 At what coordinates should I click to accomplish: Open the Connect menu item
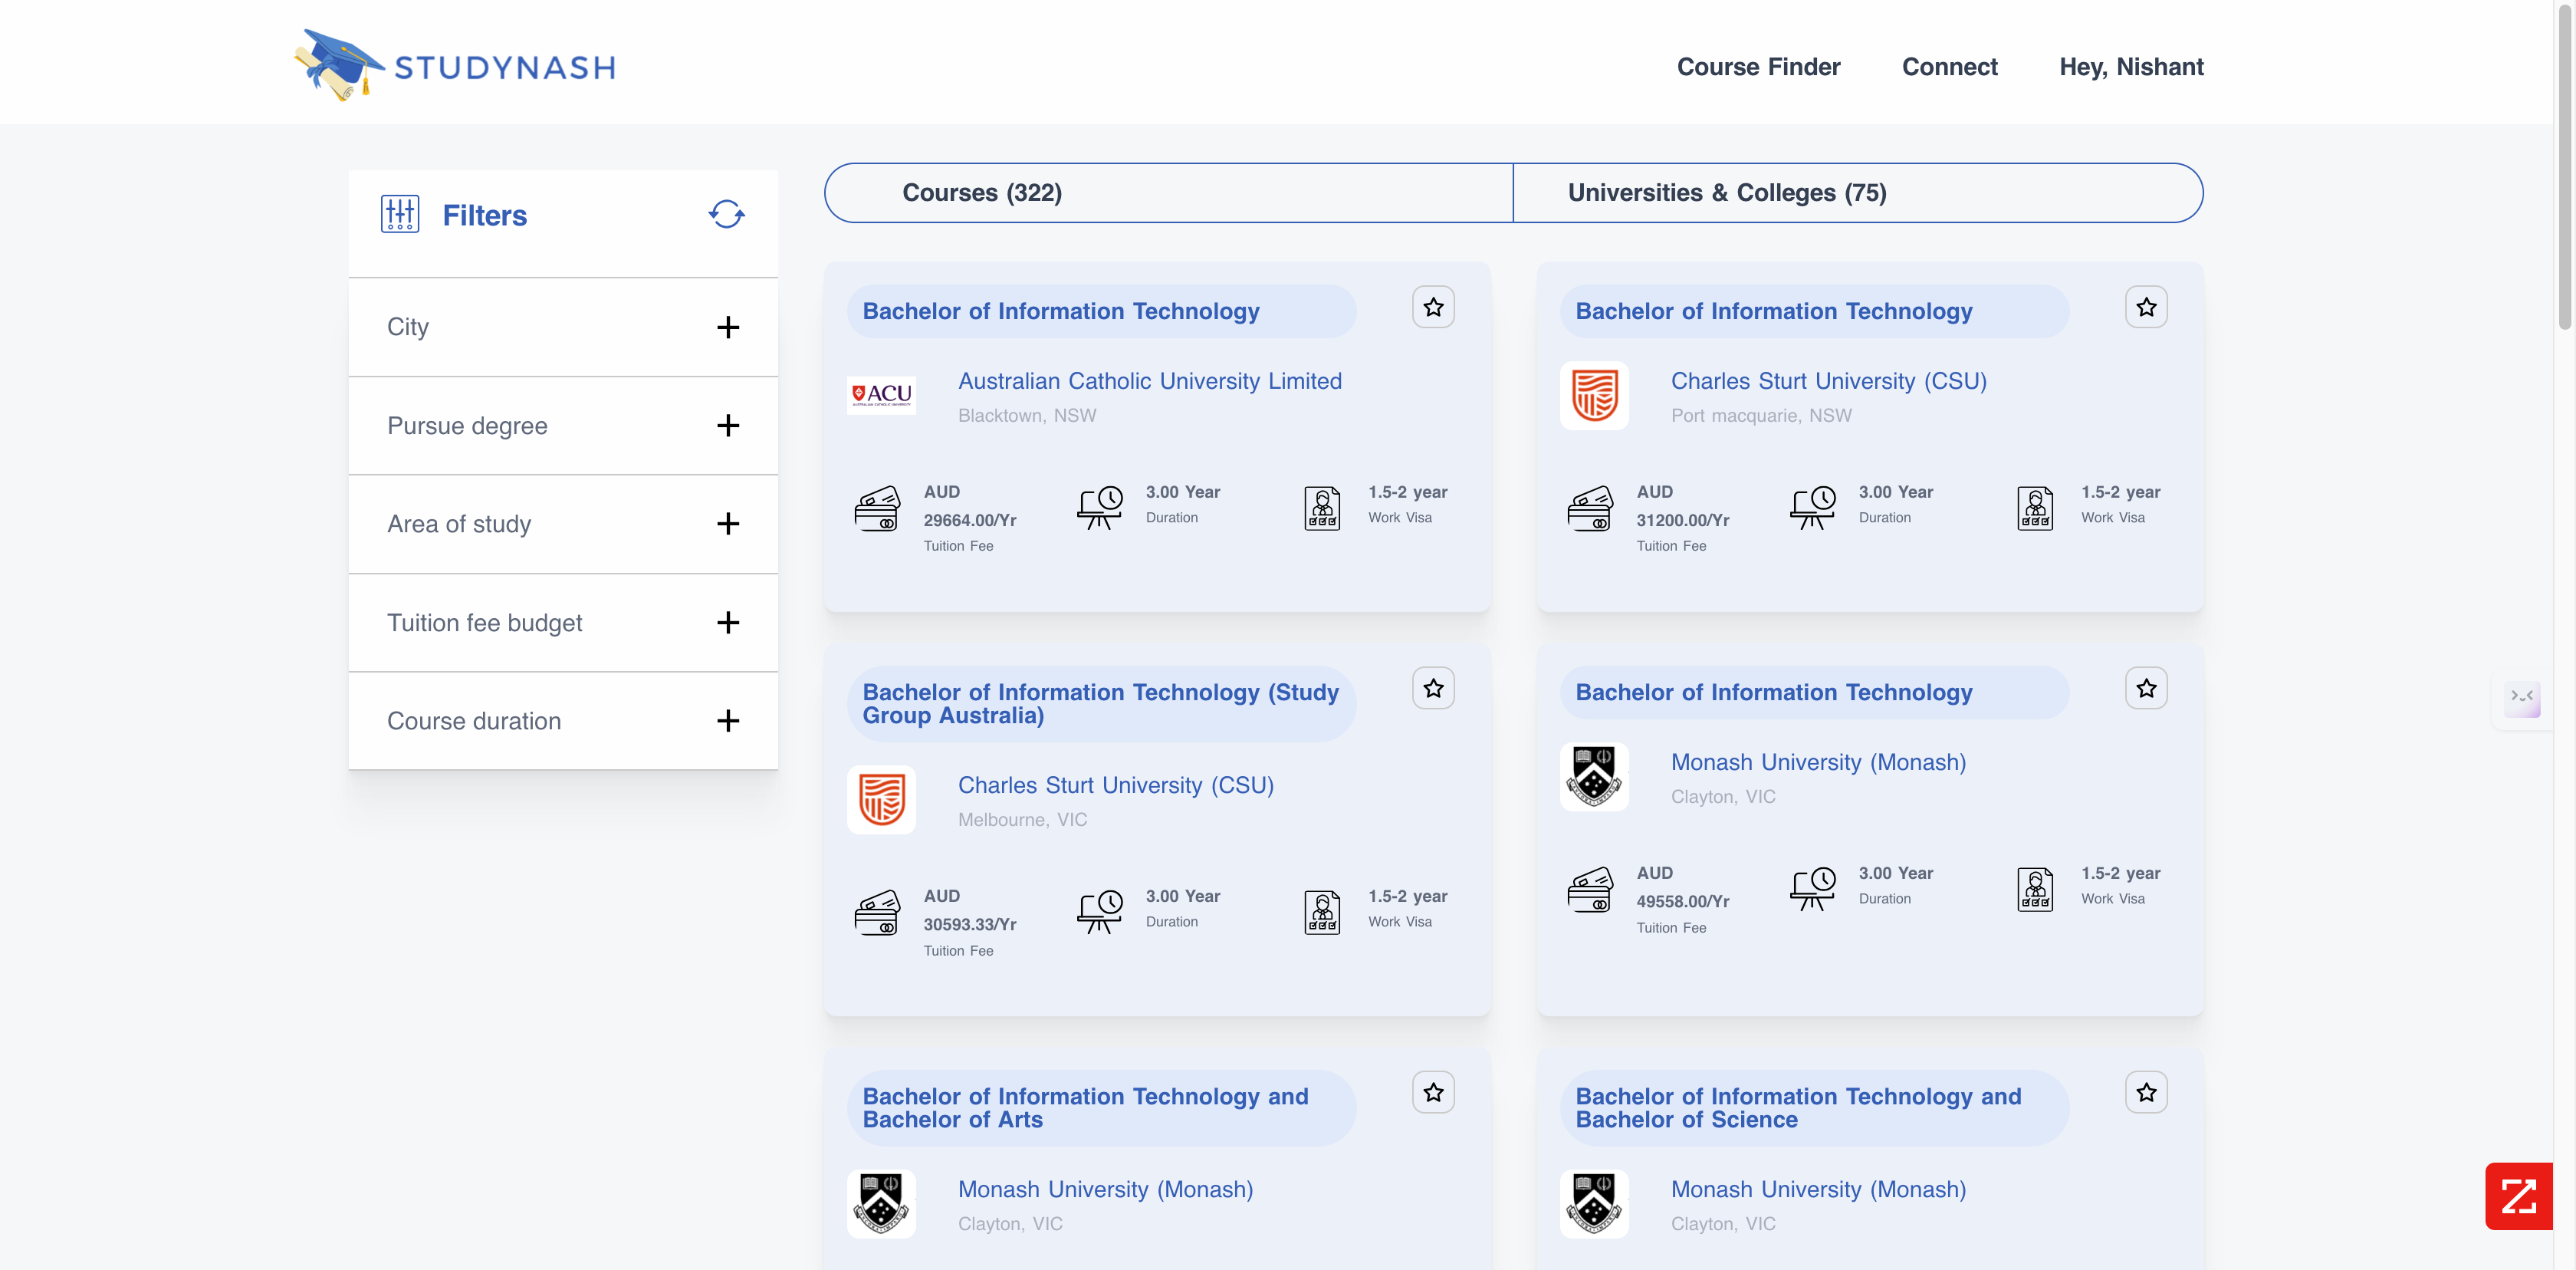1949,66
